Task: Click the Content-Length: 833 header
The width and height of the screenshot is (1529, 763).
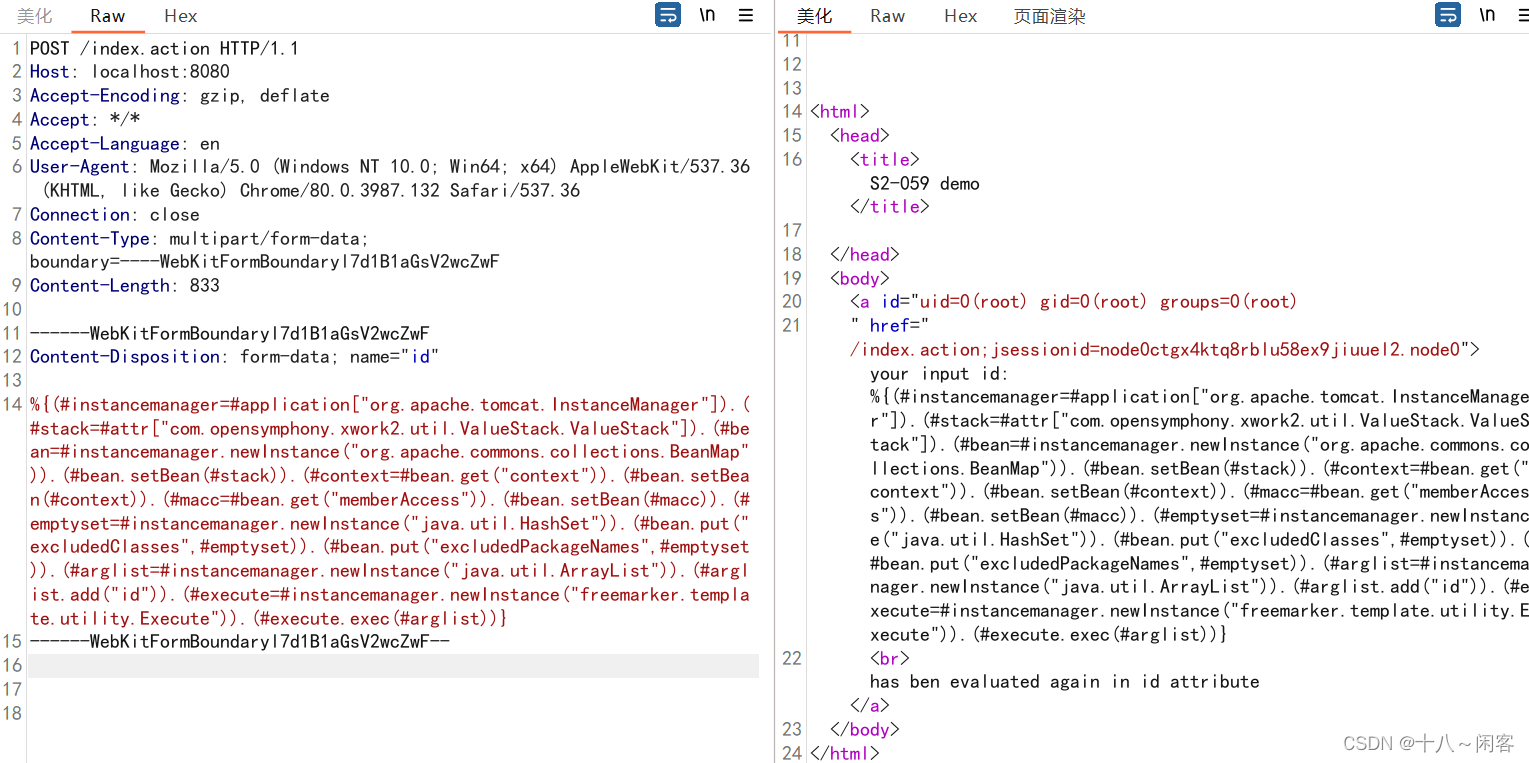Action: [x=125, y=286]
